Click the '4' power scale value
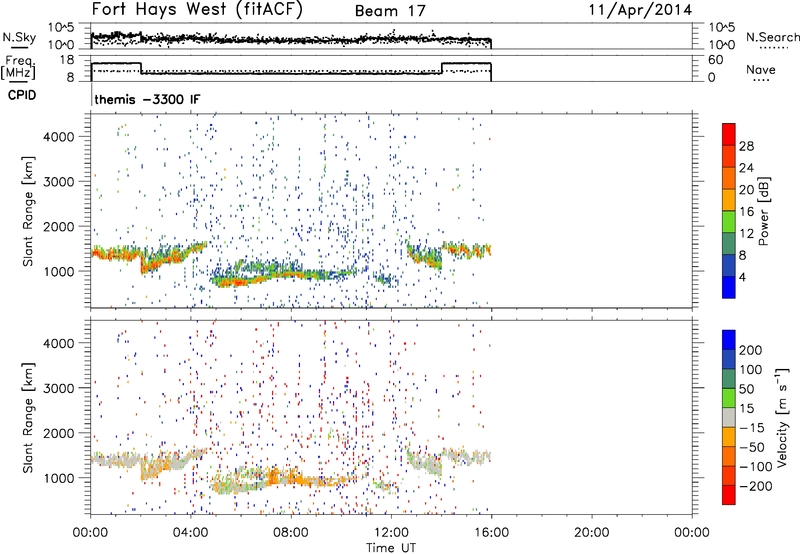The width and height of the screenshot is (800, 554). coord(742,277)
